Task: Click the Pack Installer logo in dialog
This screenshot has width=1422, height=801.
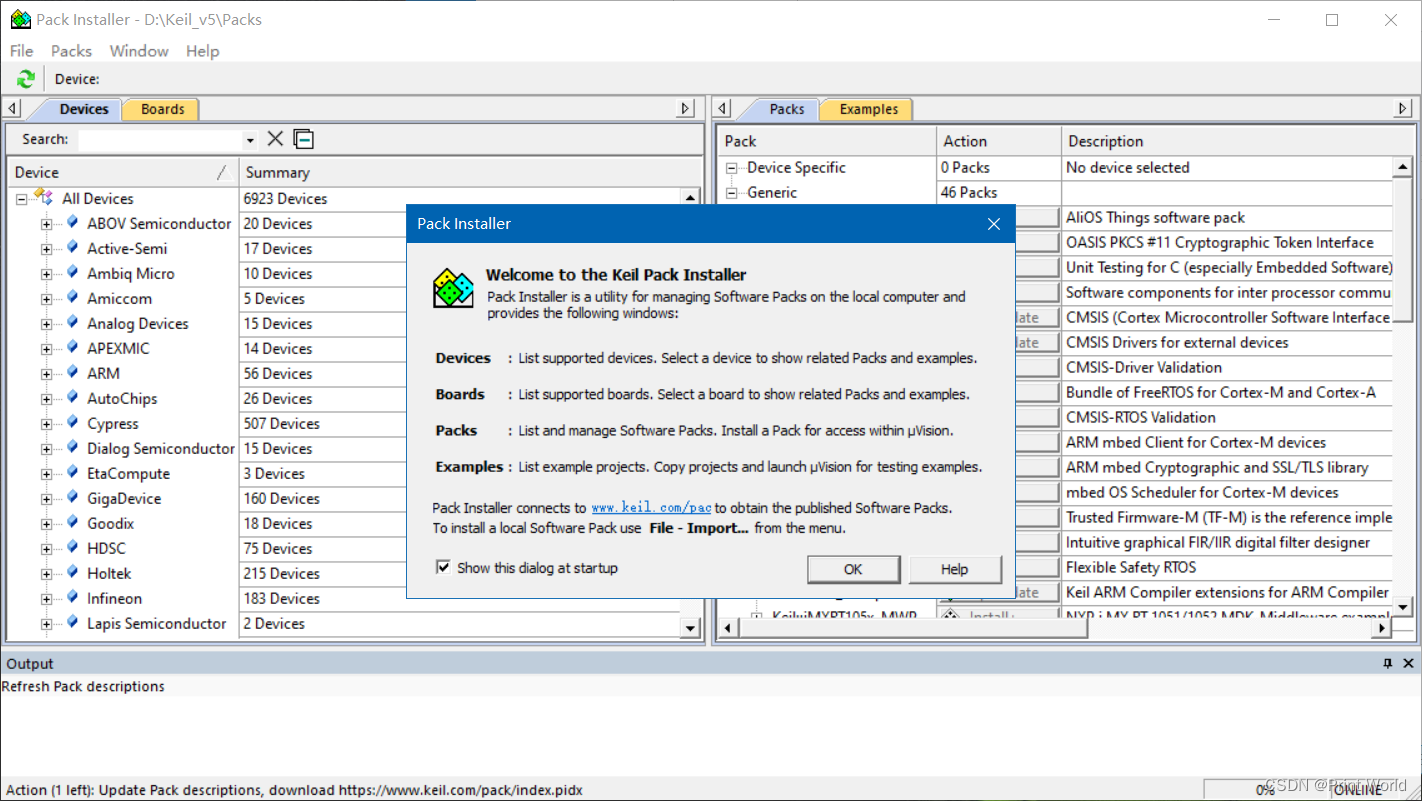Action: point(453,288)
